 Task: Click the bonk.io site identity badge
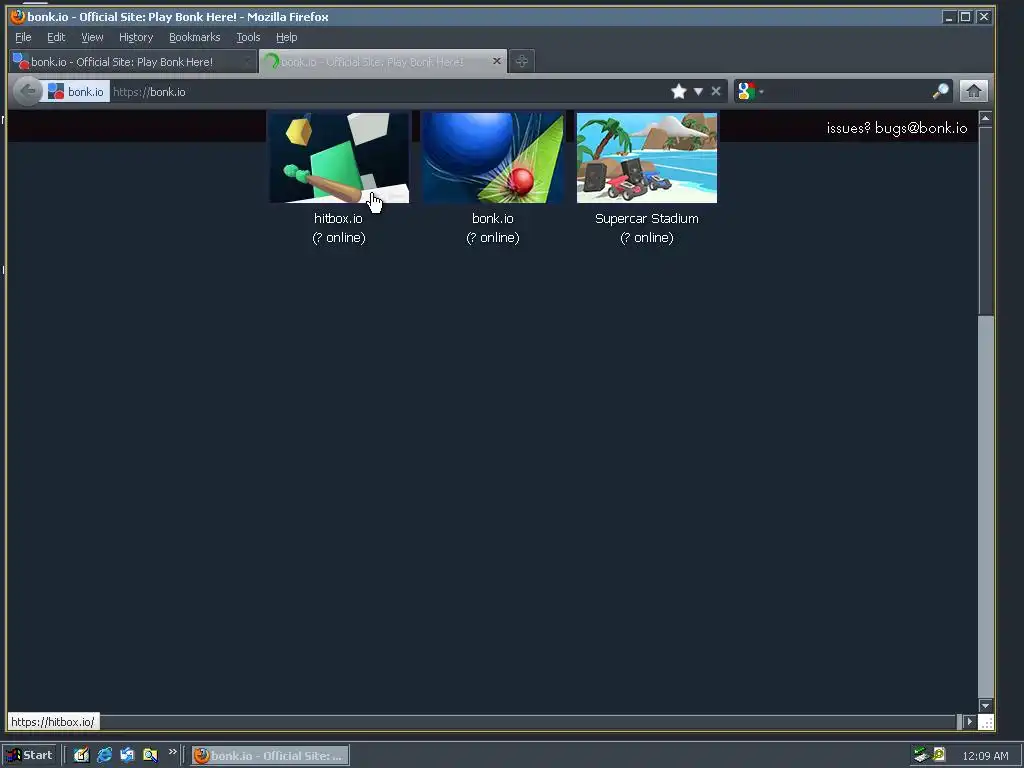click(x=76, y=91)
